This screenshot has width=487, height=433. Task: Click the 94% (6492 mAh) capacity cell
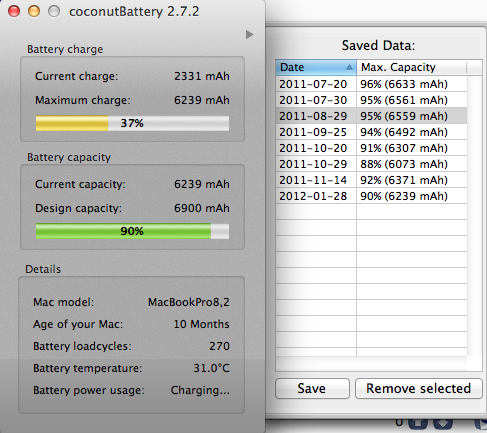coord(412,132)
